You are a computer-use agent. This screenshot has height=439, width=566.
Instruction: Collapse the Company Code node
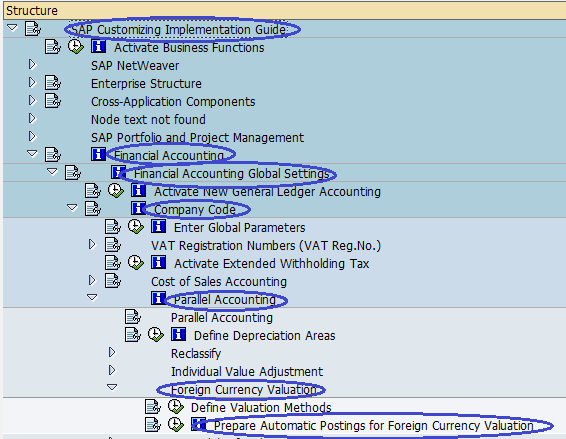tap(72, 208)
